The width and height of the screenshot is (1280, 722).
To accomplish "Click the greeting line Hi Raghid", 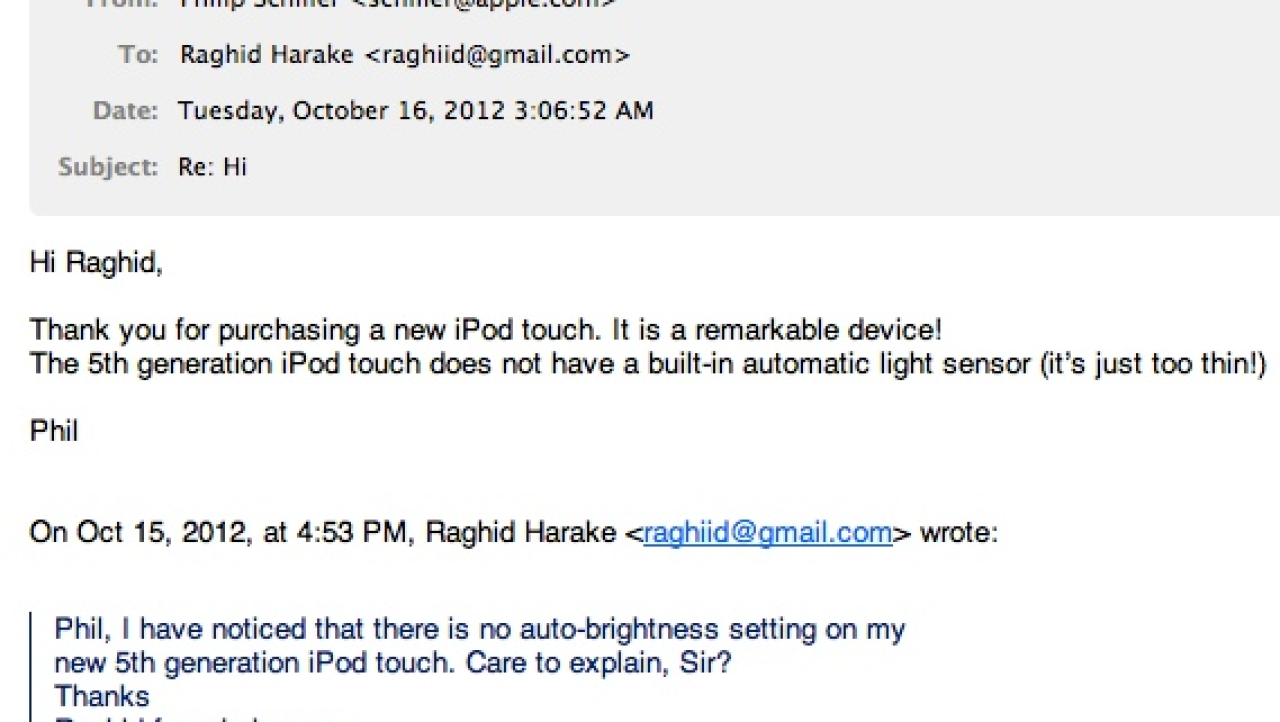I will (x=96, y=263).
